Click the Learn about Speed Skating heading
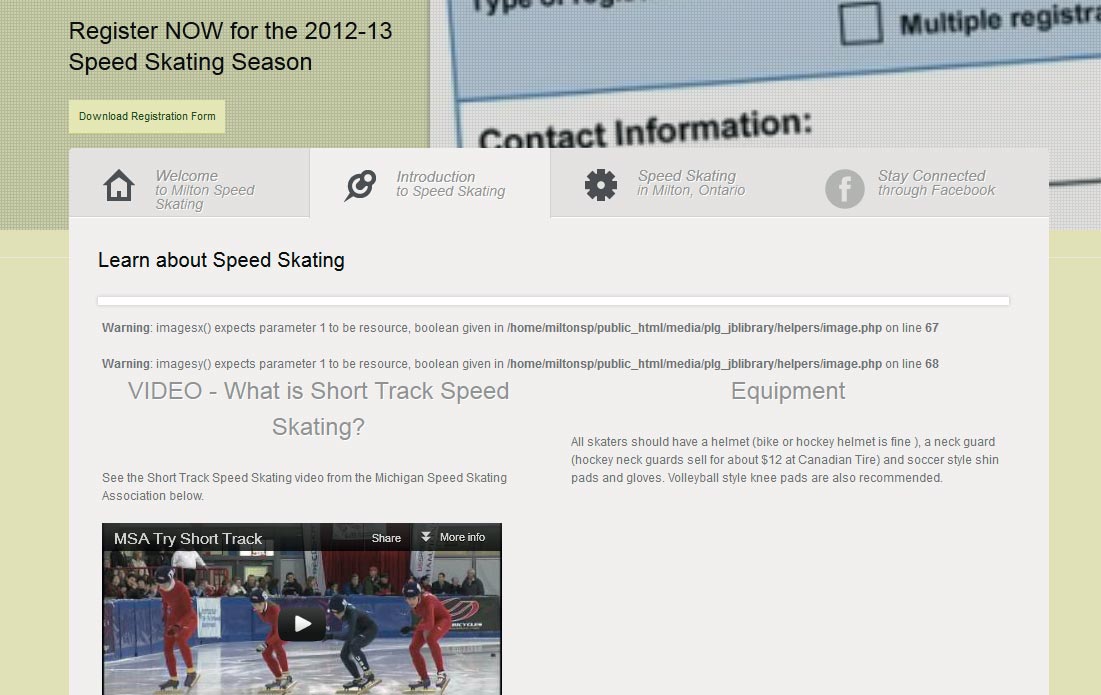The height and width of the screenshot is (695, 1101). click(221, 260)
